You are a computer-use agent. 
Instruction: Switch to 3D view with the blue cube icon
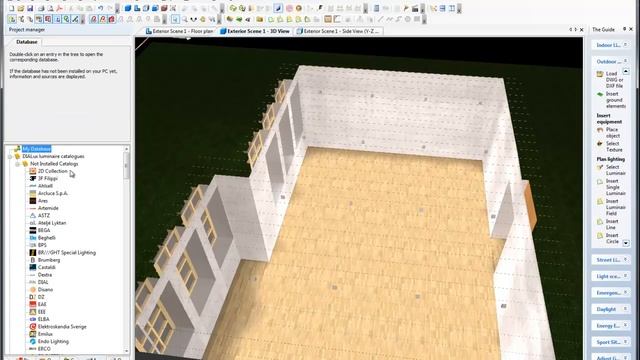(128, 8)
